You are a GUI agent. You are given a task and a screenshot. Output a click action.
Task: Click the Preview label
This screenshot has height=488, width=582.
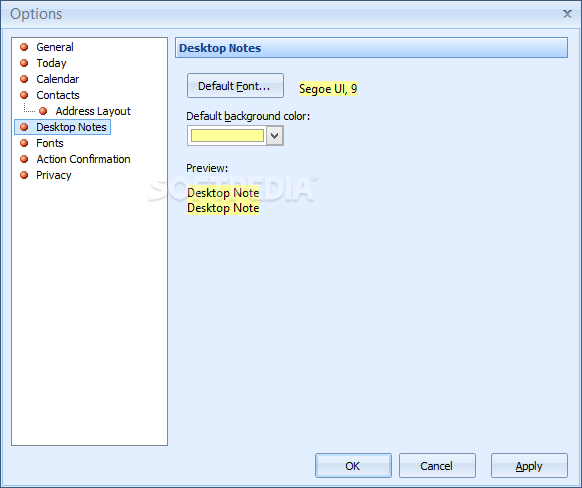[207, 168]
